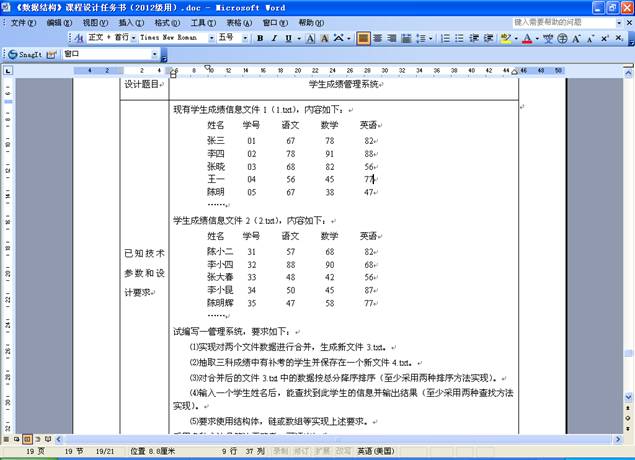This screenshot has width=635, height=460.
Task: Open the 表格(A) menu
Action: pos(239,23)
